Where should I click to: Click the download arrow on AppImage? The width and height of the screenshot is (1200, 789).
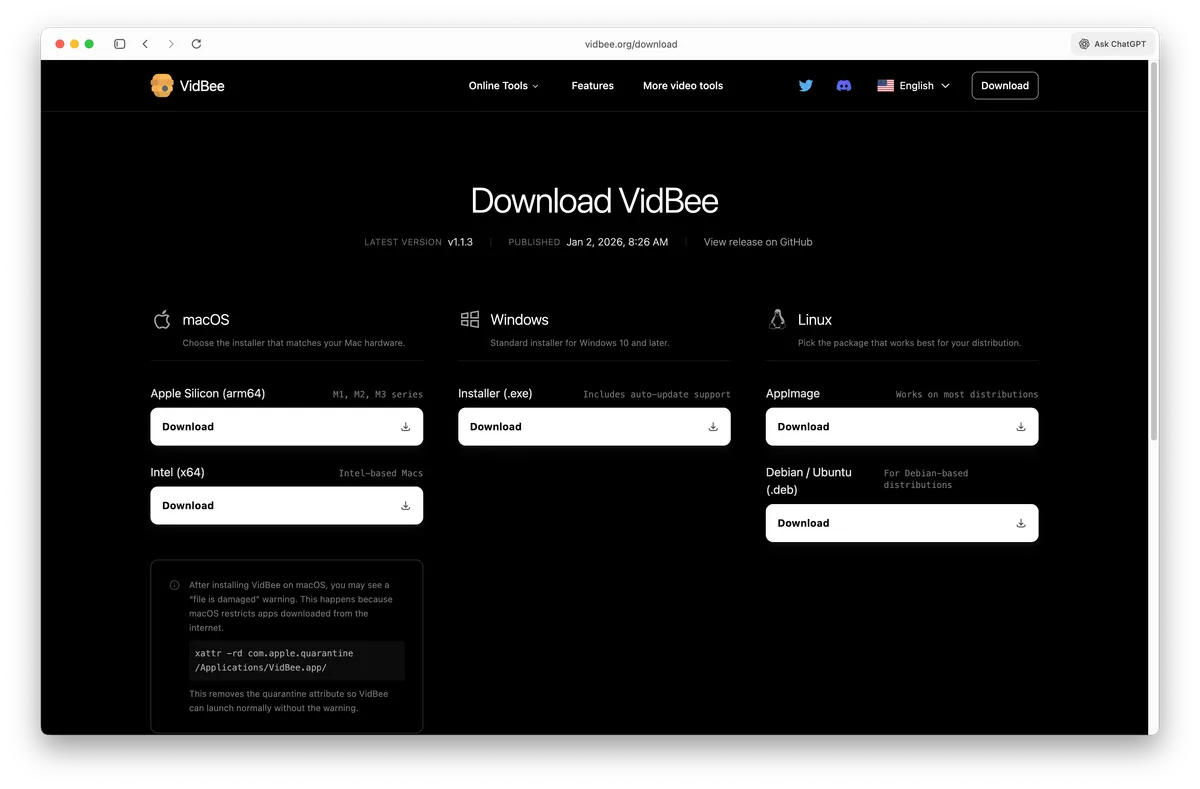(x=1021, y=426)
